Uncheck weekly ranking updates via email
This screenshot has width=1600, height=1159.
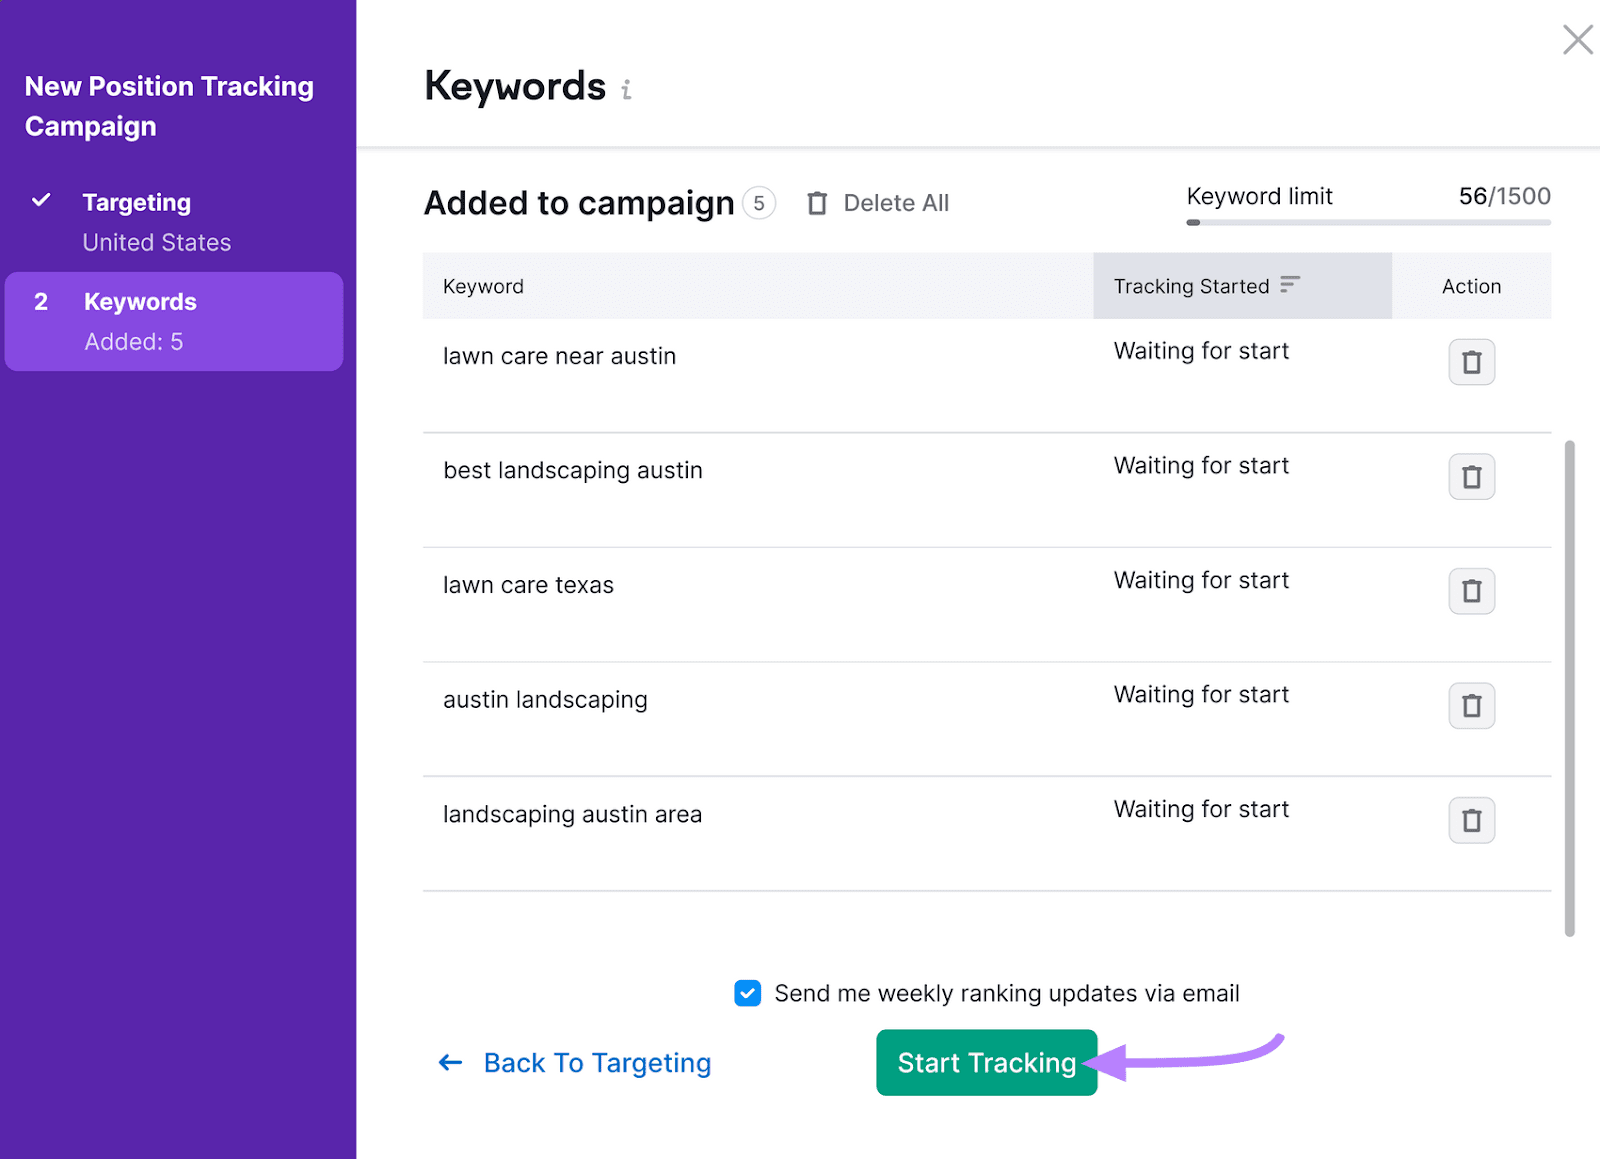(x=747, y=993)
